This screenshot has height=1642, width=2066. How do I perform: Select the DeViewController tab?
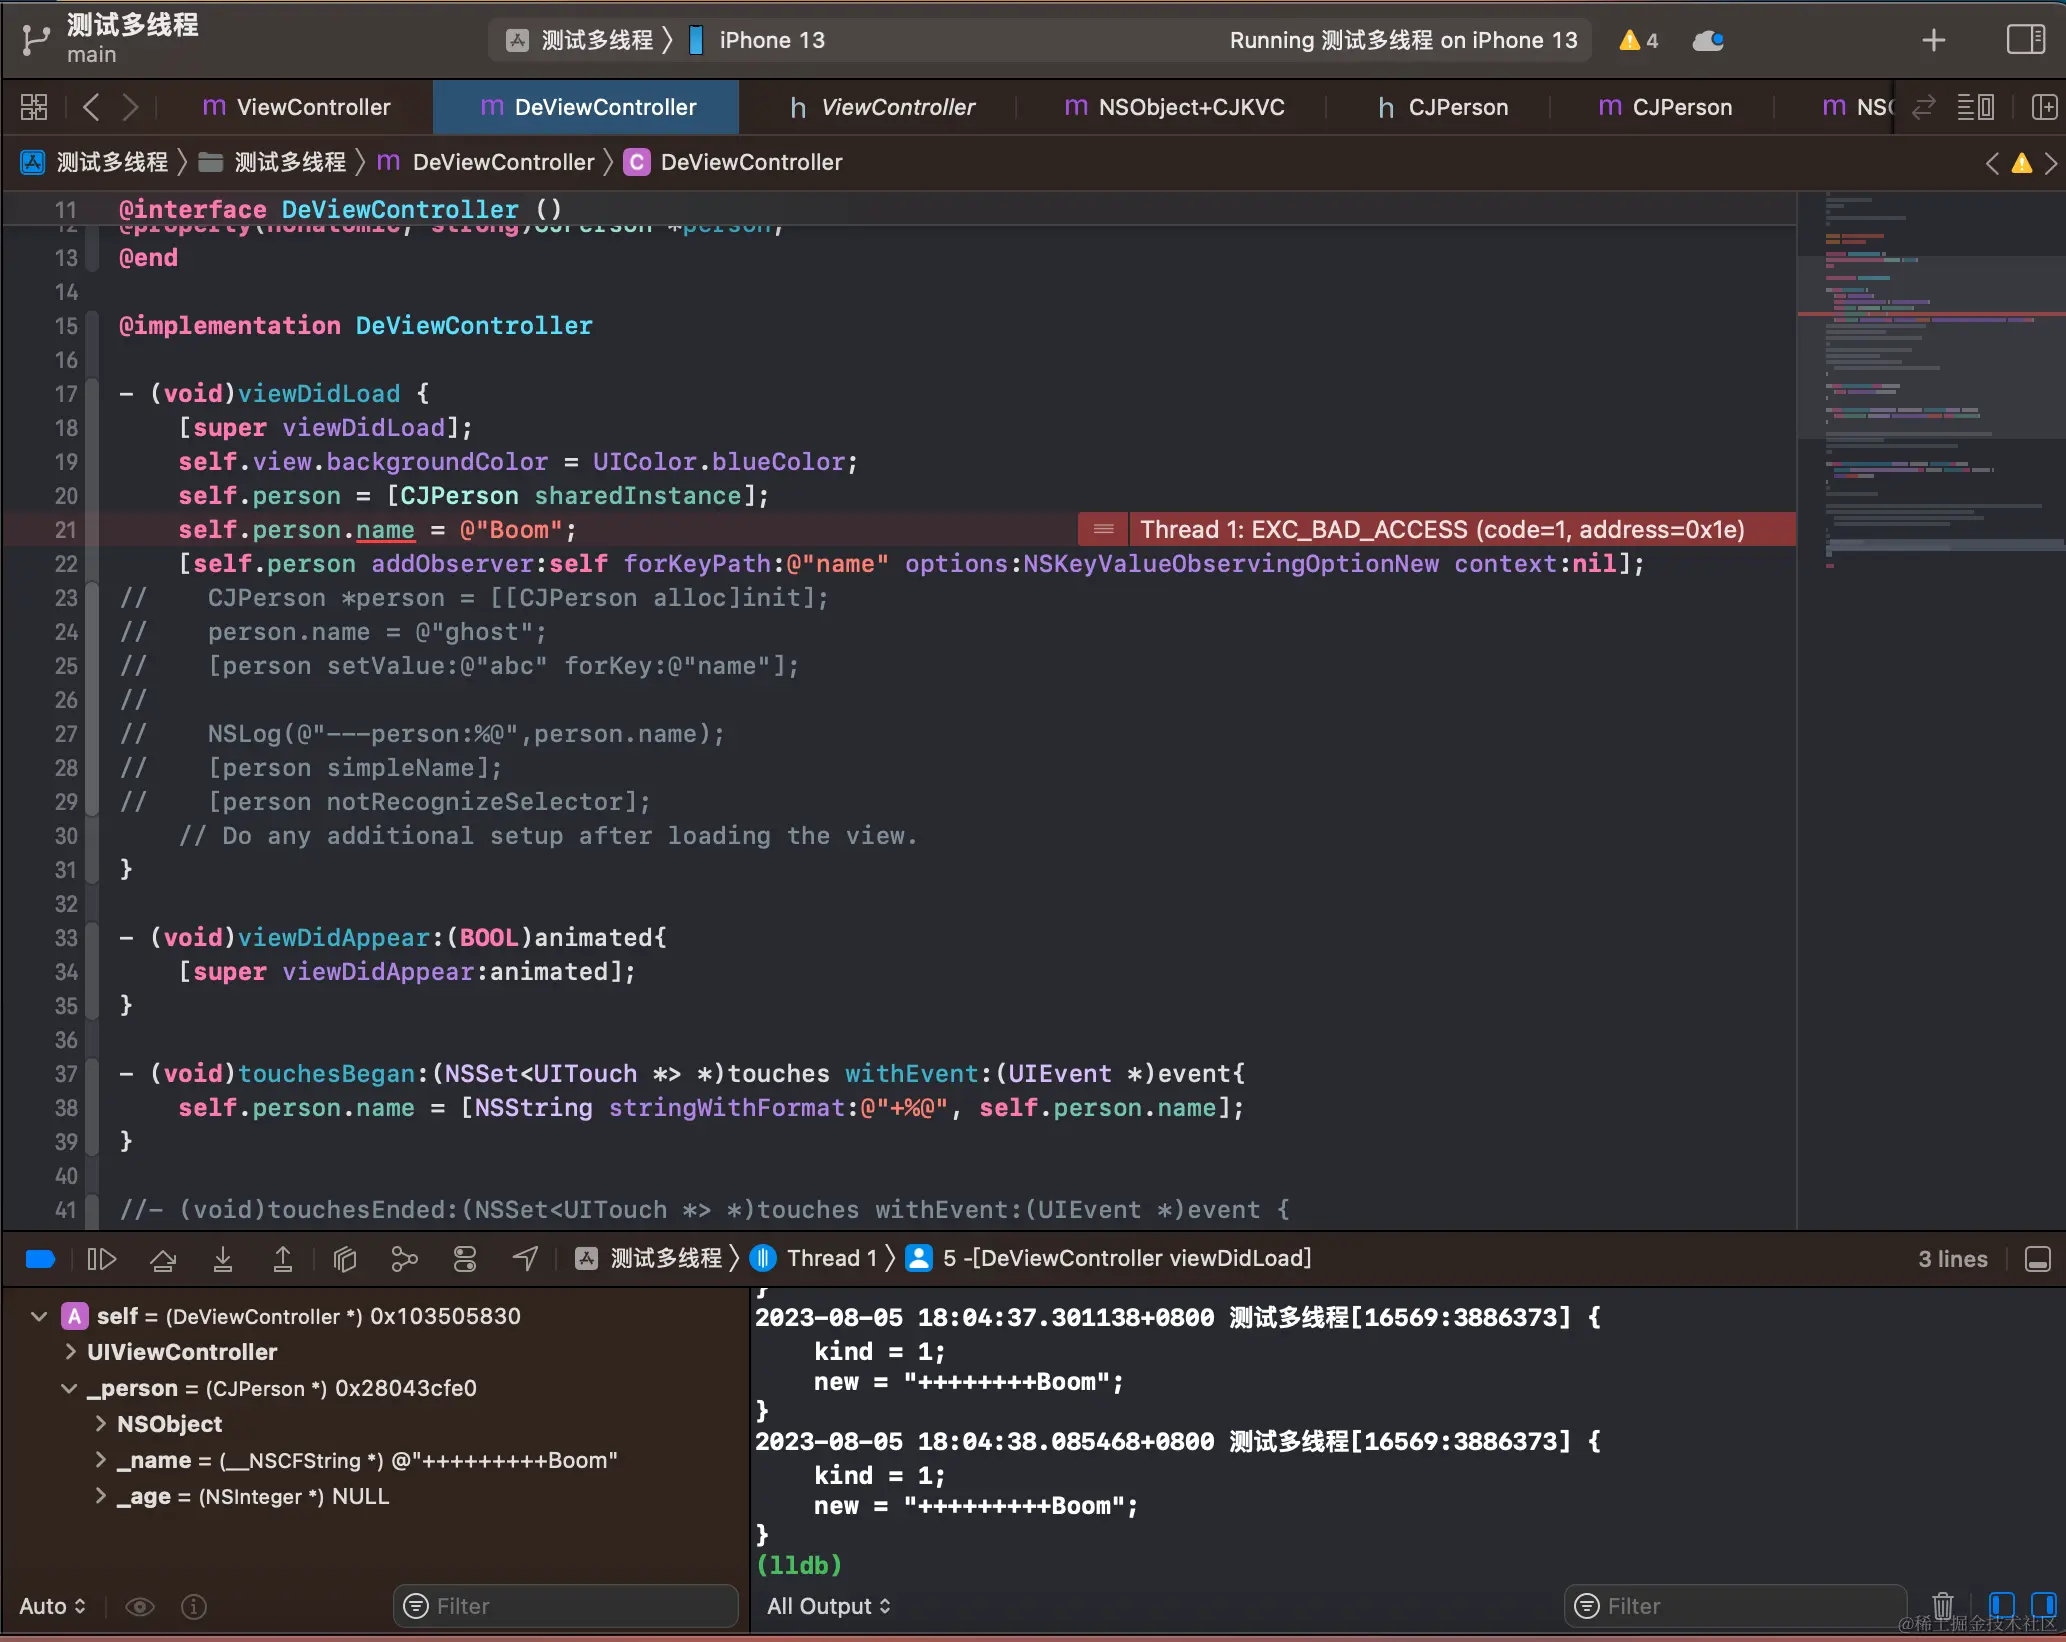(587, 107)
